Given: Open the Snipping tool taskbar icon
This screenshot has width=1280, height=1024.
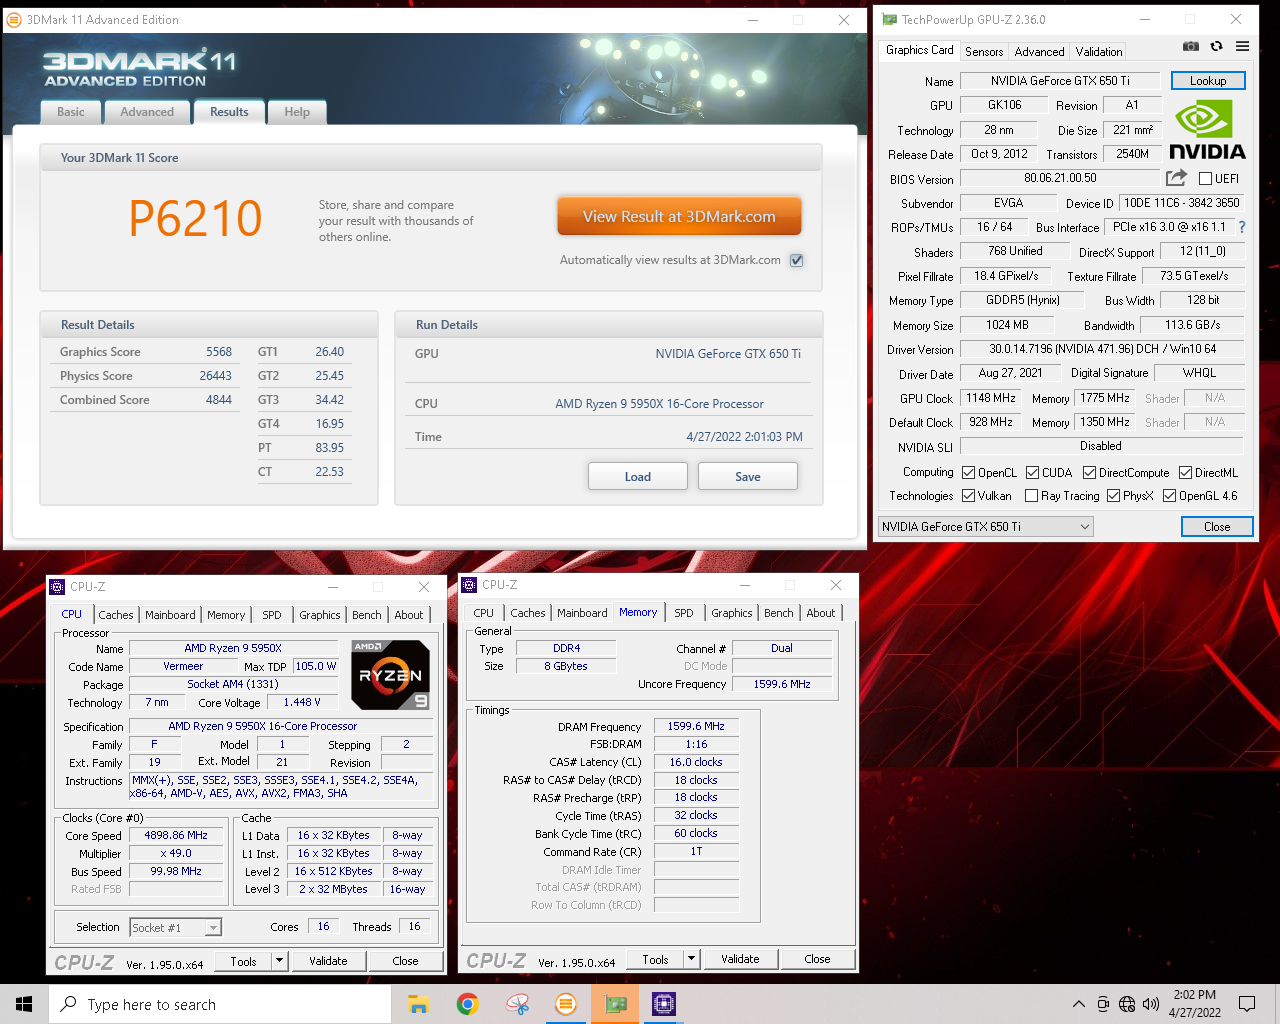Looking at the screenshot, I should click(517, 1004).
